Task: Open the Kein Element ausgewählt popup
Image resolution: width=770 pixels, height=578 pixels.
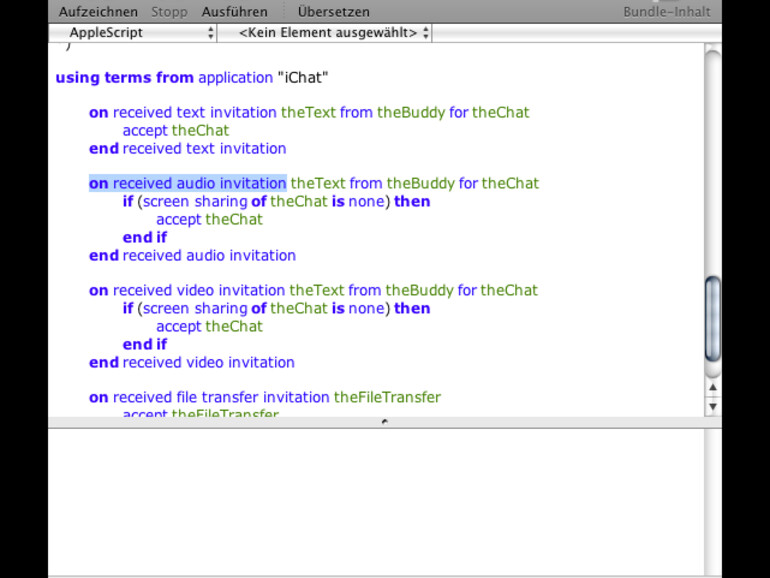Action: pyautogui.click(x=325, y=33)
